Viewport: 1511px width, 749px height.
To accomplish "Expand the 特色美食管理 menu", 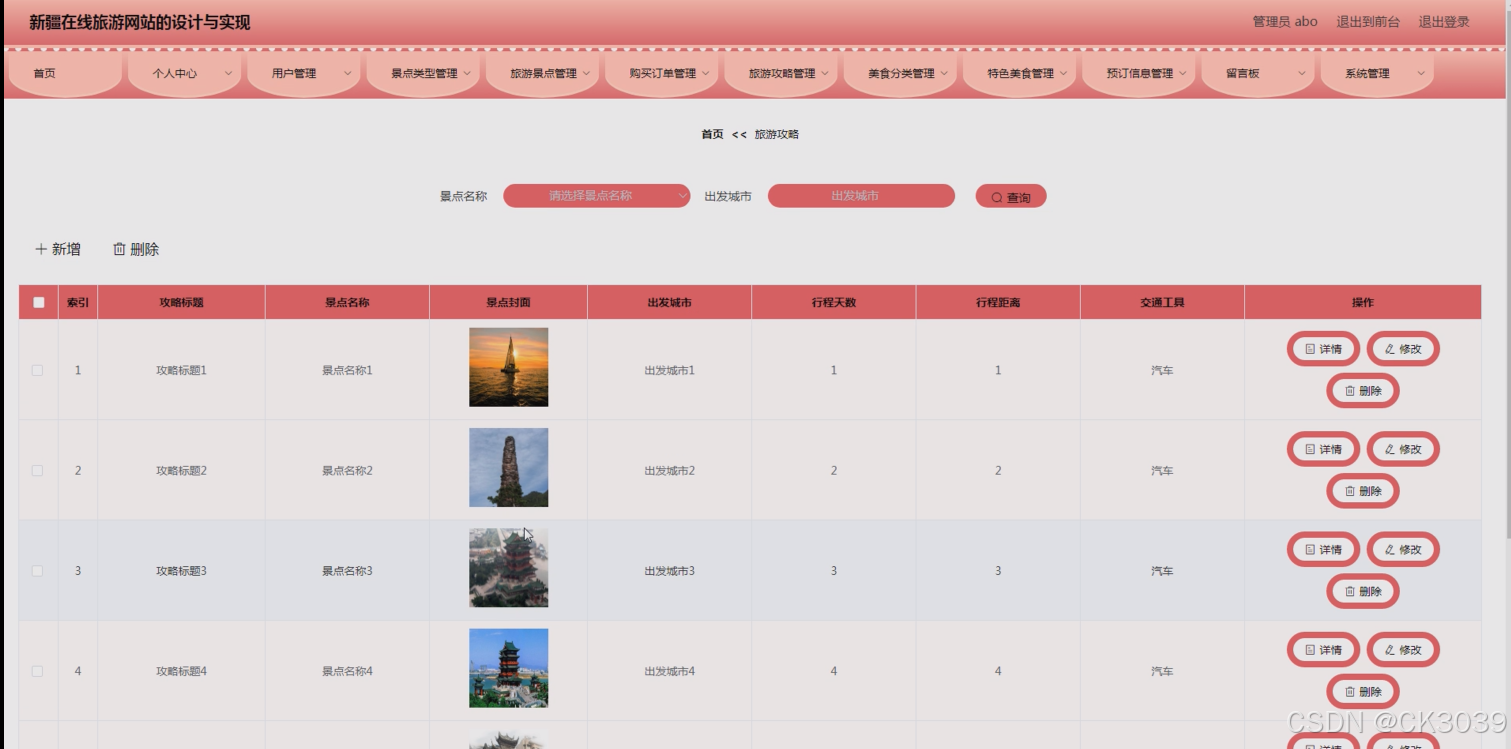I will (1020, 73).
